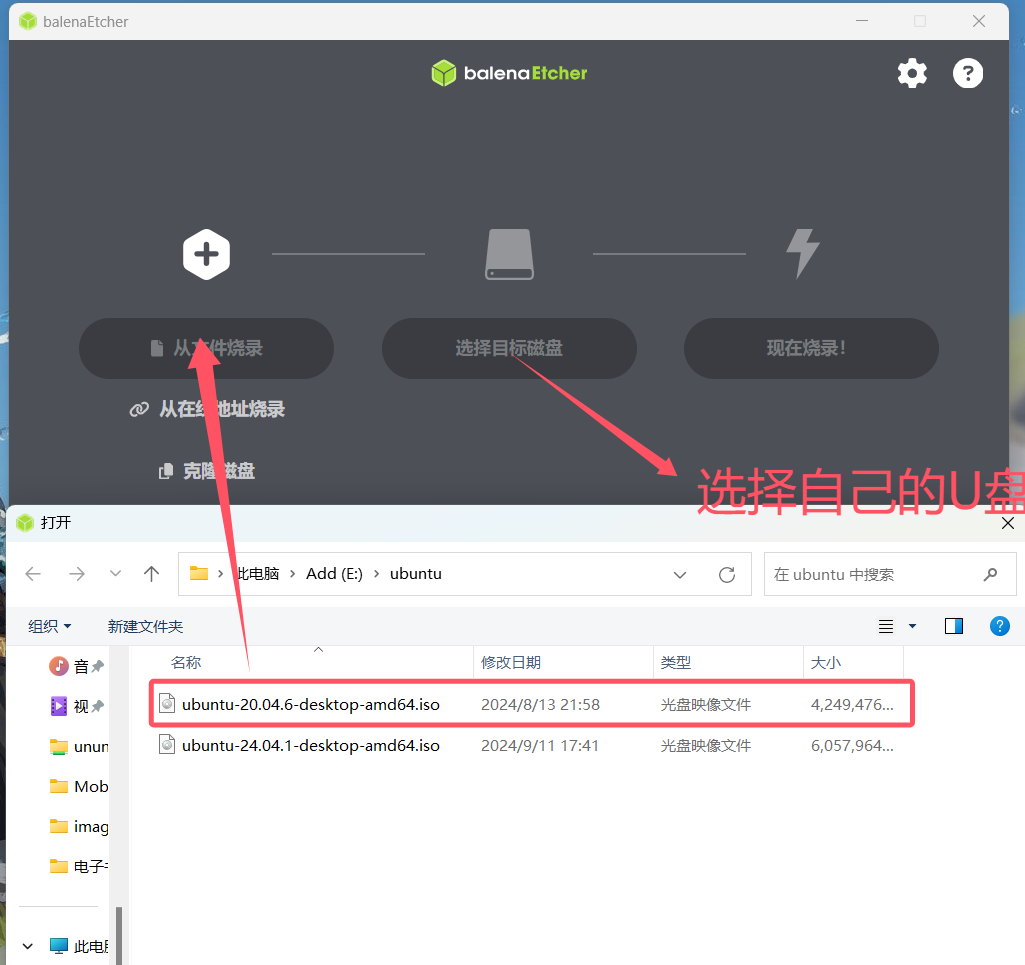Click 新建文件夹 button
Screen dimensions: 1025x965
[145, 626]
